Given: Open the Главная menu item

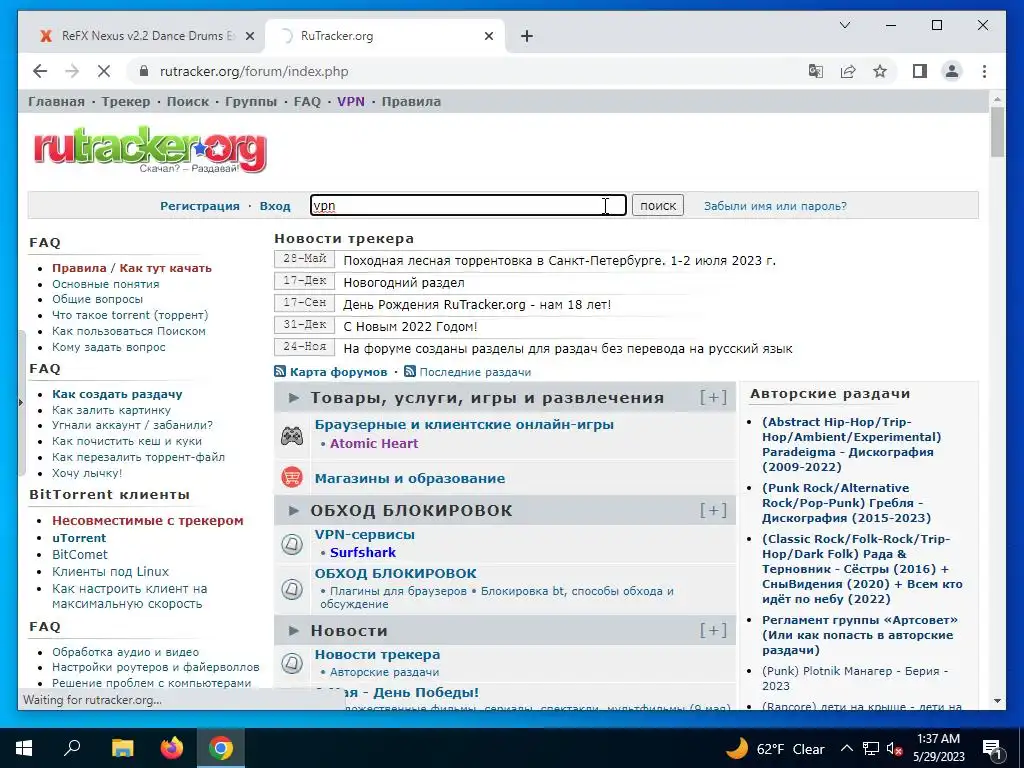Looking at the screenshot, I should tap(56, 101).
